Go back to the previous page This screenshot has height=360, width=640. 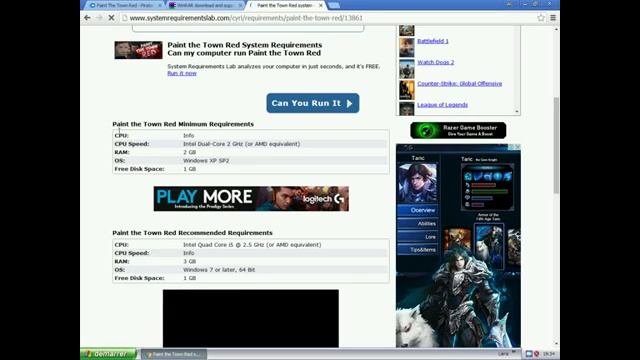[x=87, y=18]
